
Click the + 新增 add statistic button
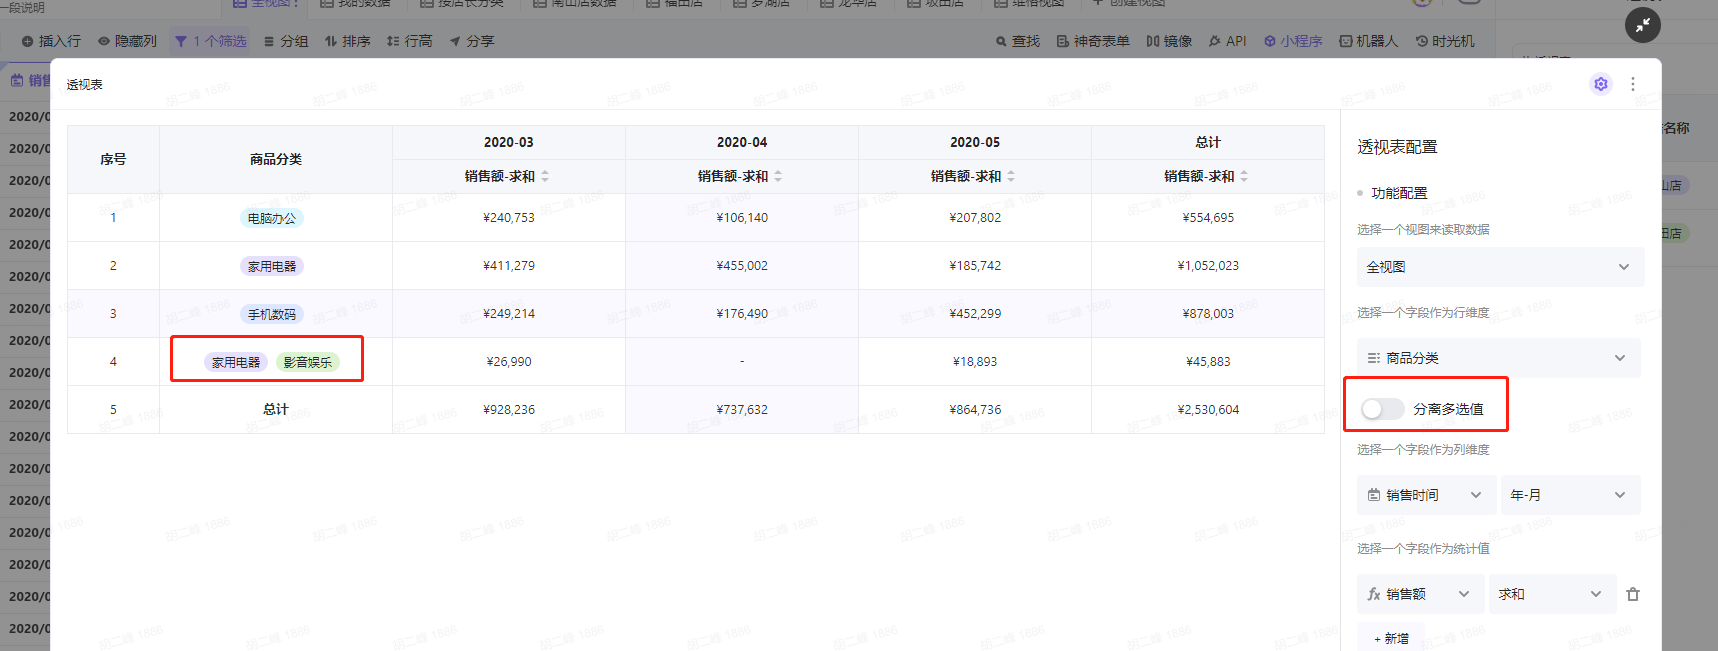point(1391,638)
